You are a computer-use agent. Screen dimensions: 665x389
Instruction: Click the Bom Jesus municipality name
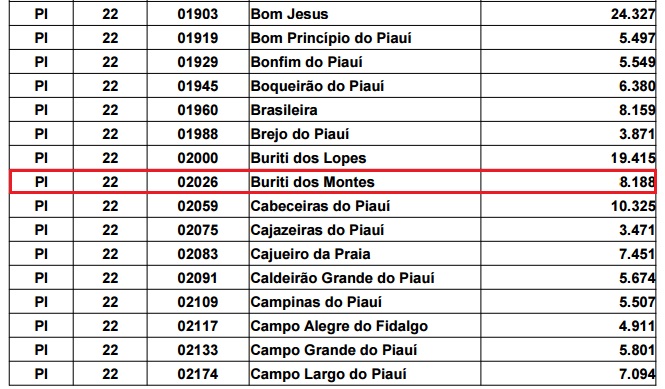[289, 14]
